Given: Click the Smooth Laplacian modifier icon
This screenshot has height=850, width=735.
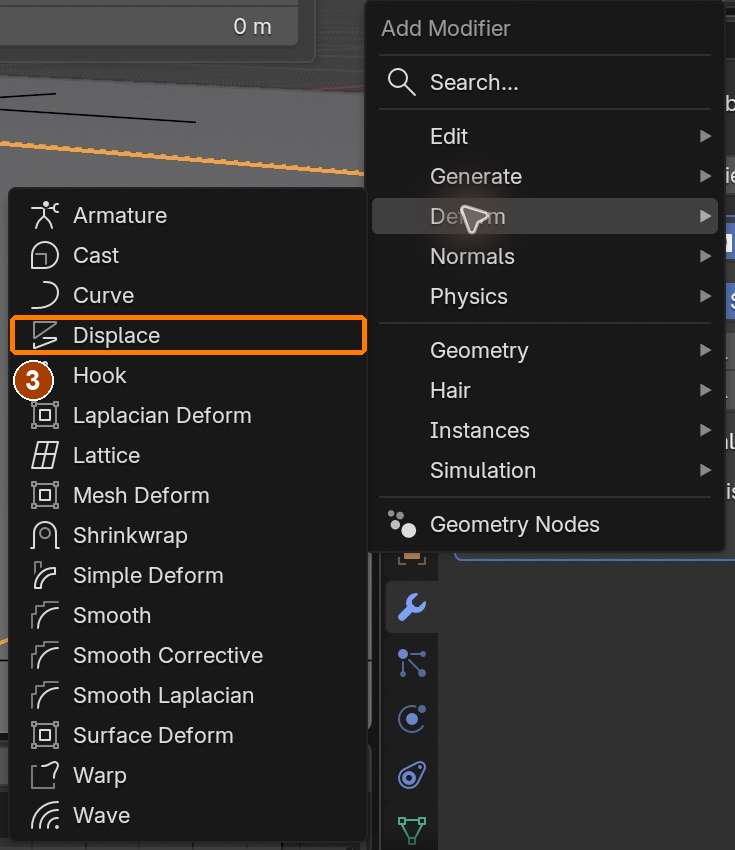Looking at the screenshot, I should 44,696.
